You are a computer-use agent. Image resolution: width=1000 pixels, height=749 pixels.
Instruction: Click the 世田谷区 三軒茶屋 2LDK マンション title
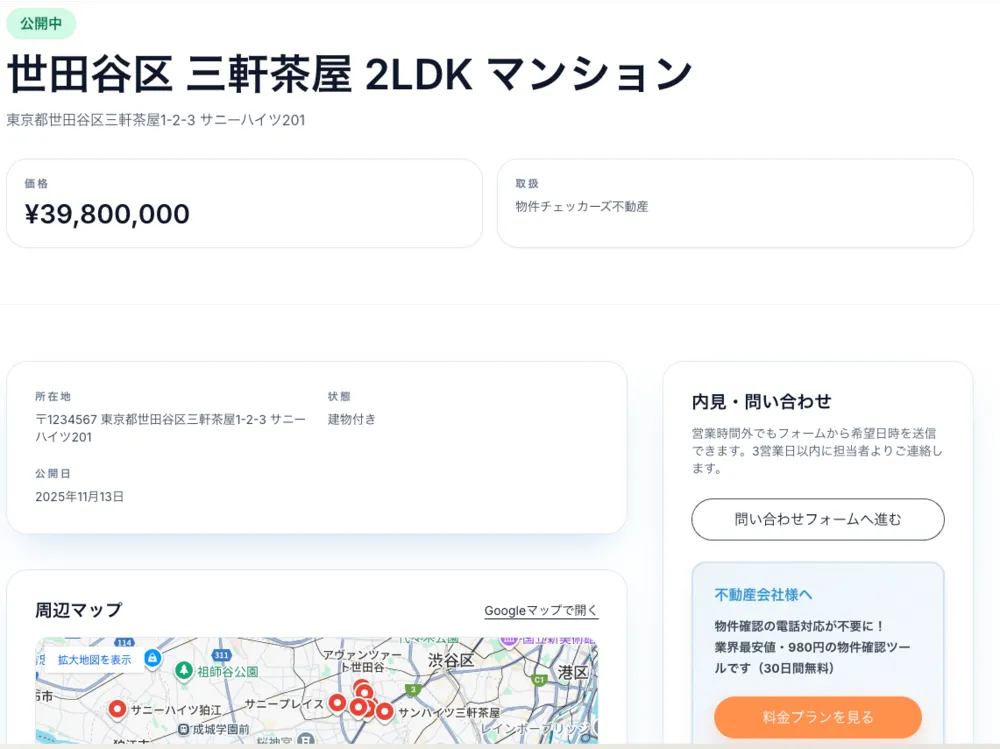pos(349,74)
